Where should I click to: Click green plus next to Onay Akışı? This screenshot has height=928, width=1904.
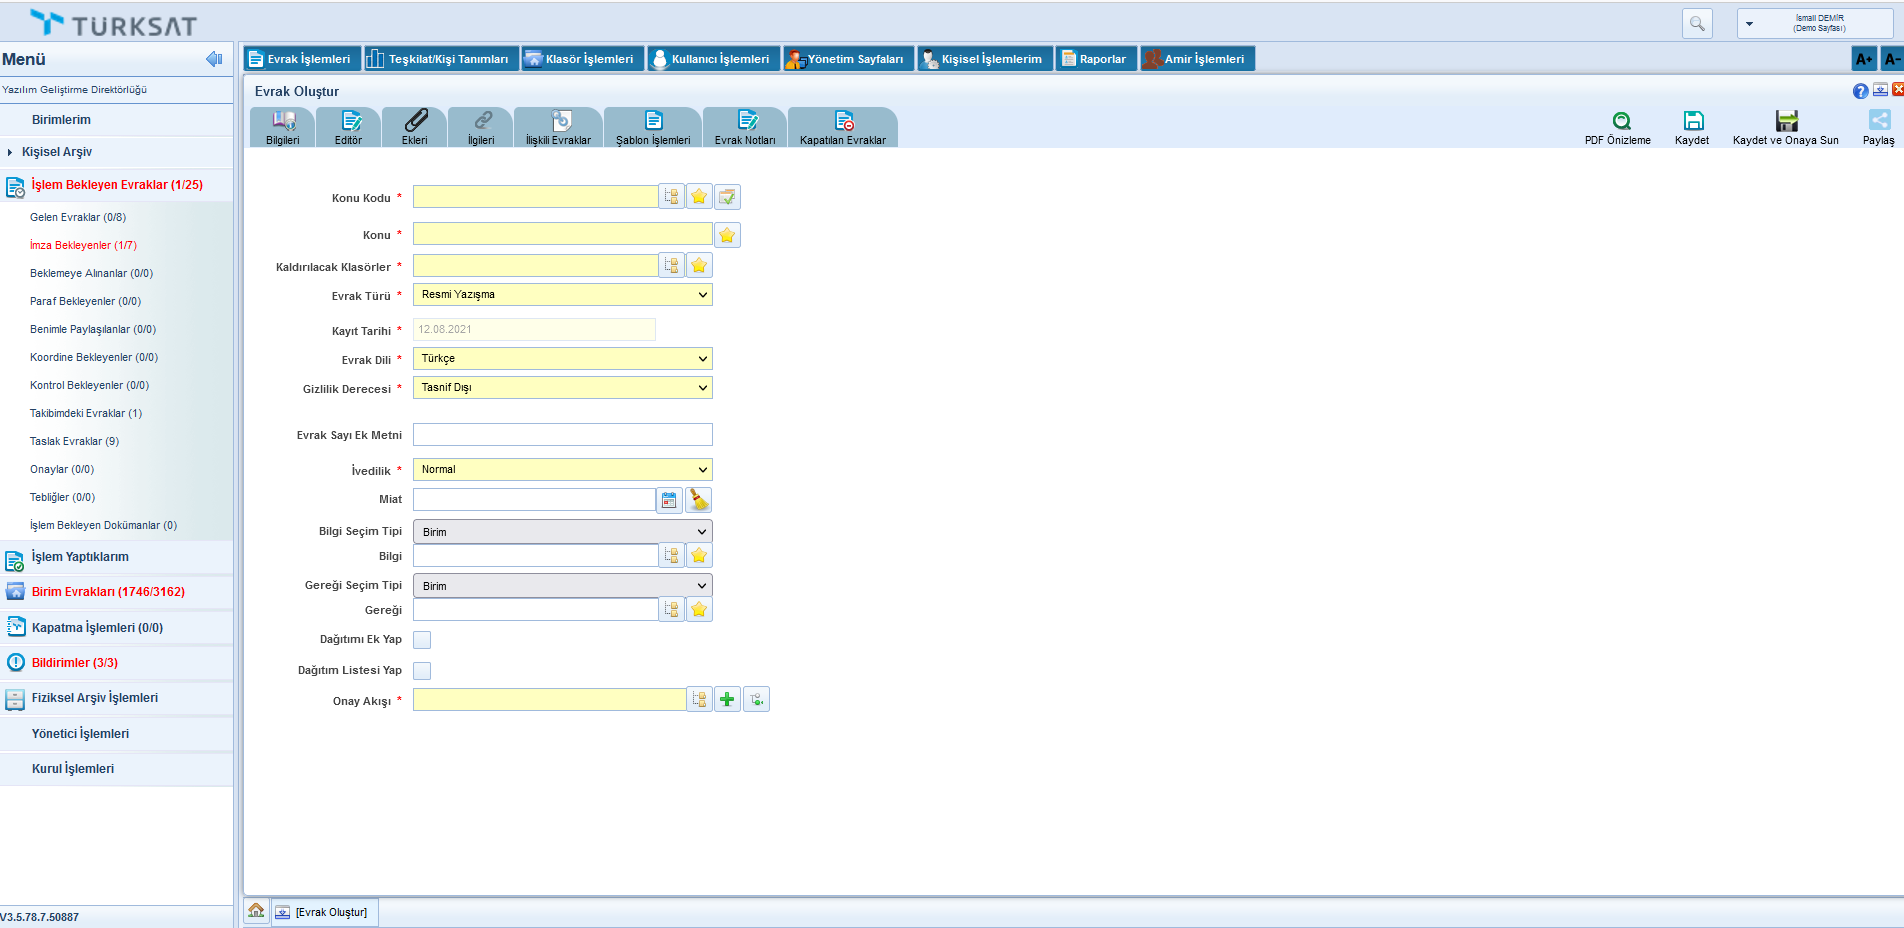727,700
